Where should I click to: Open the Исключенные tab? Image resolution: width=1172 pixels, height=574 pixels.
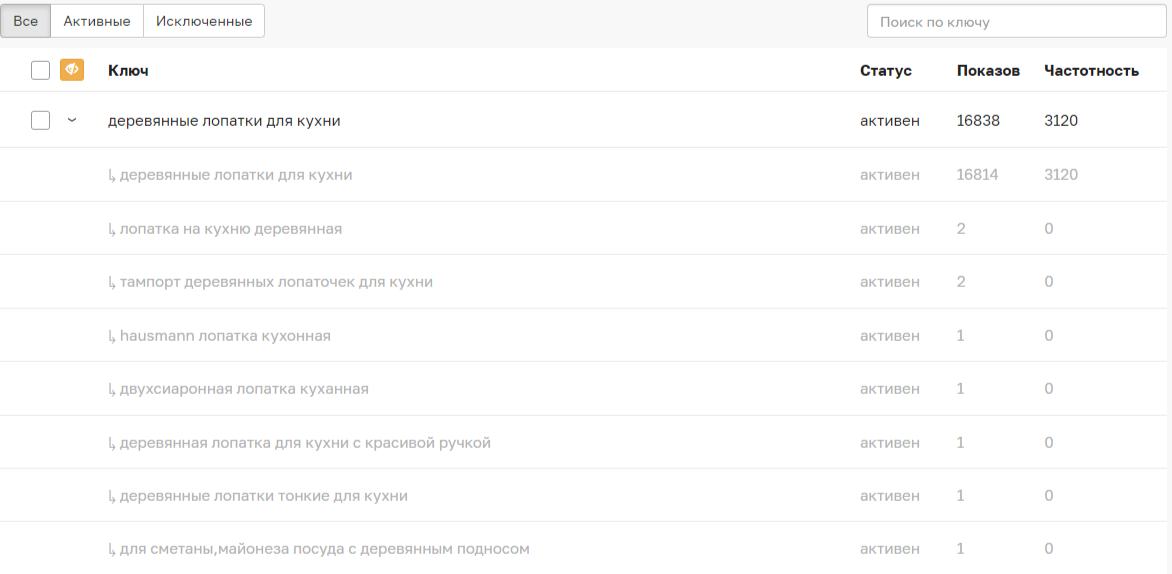click(x=204, y=21)
